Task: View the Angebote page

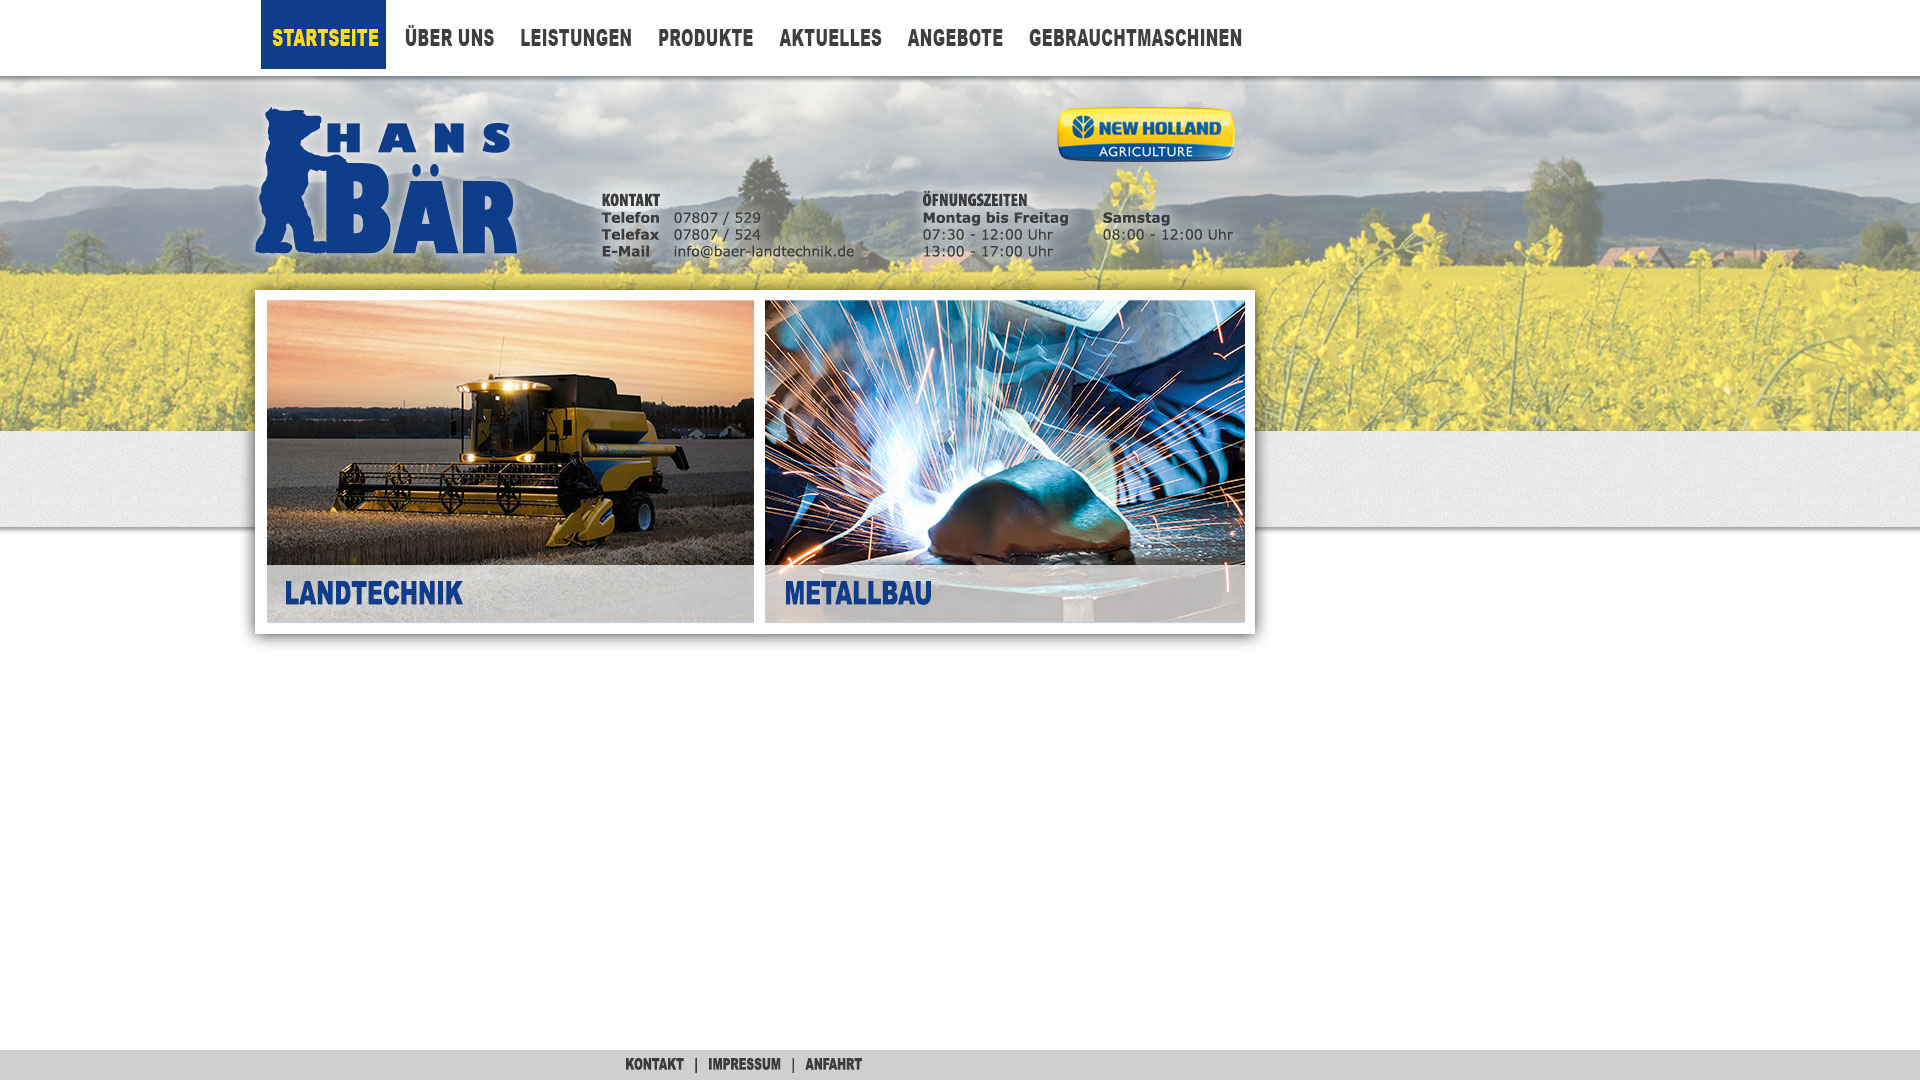Action: 955,38
